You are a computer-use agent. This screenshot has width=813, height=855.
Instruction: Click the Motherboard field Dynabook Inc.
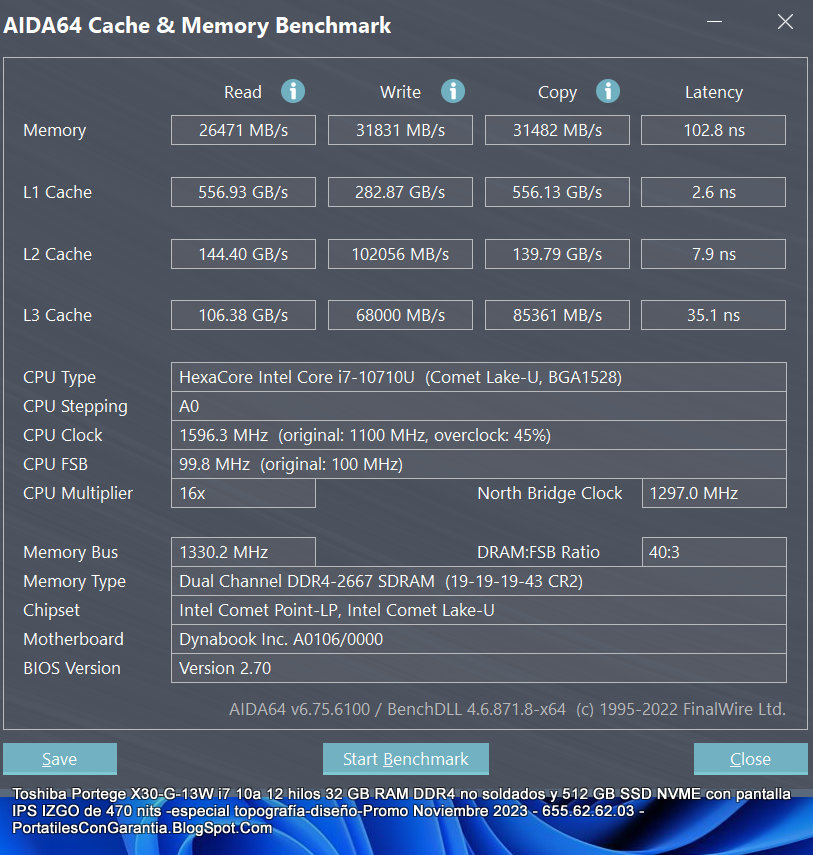coord(479,639)
